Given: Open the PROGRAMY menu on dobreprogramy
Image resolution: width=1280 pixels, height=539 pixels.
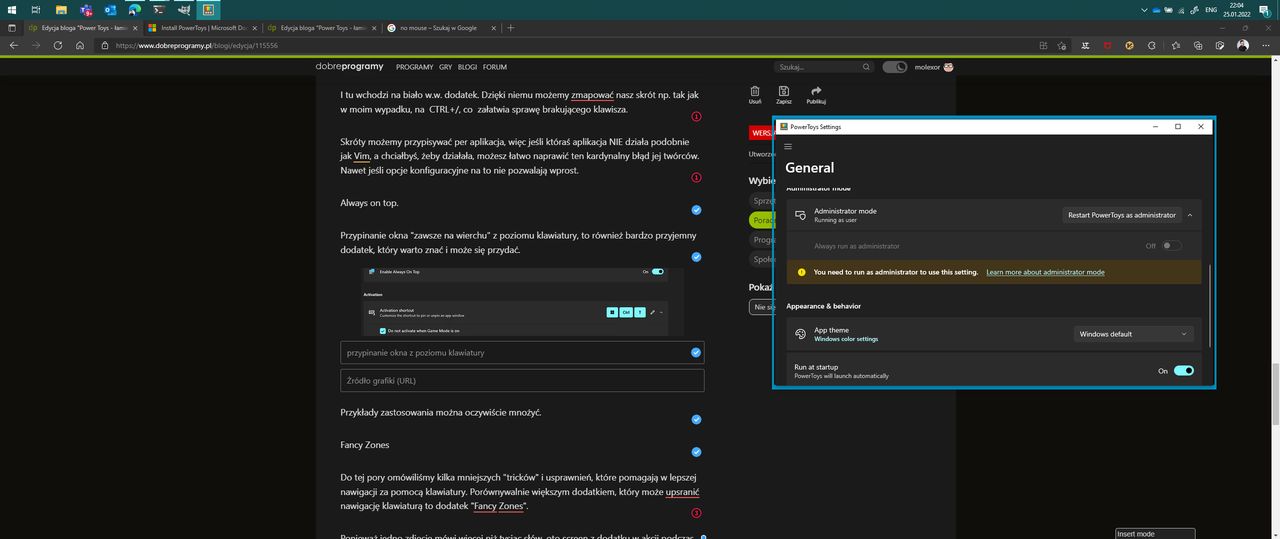Looking at the screenshot, I should [x=414, y=67].
